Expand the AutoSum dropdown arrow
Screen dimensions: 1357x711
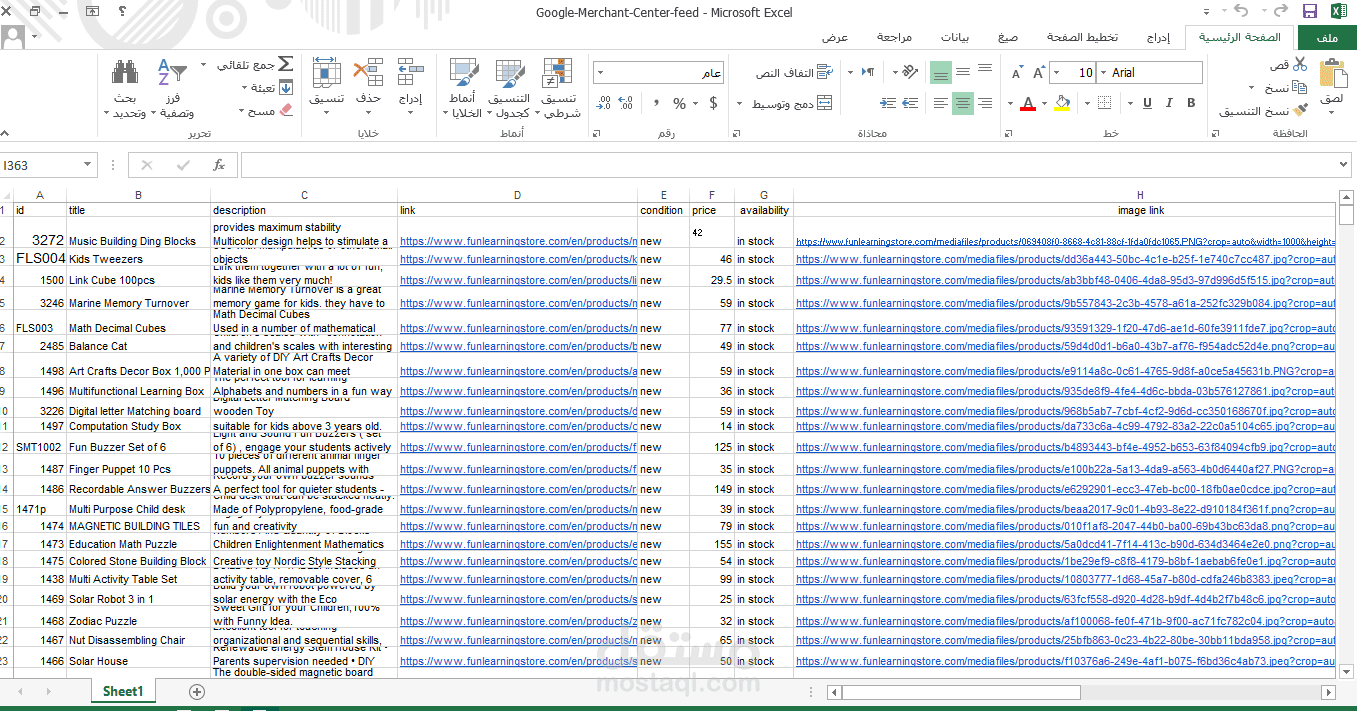pyautogui.click(x=205, y=65)
